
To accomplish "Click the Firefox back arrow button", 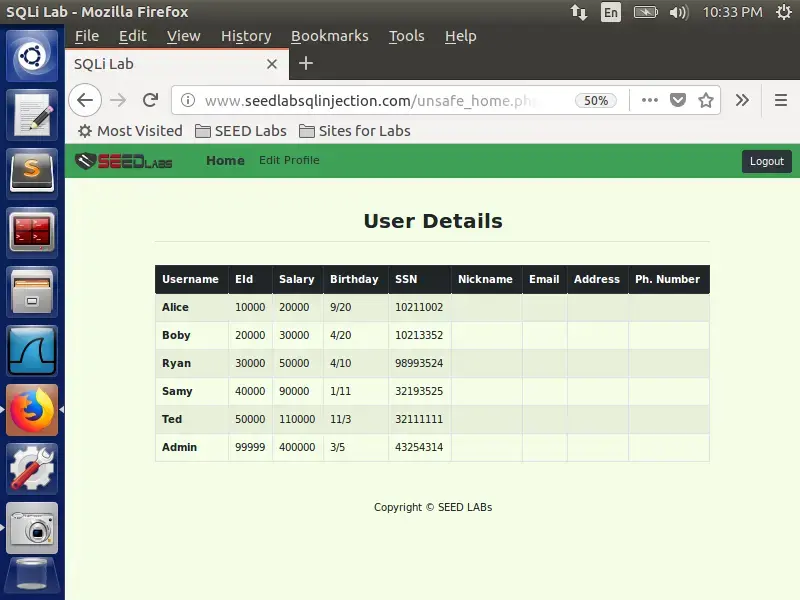I will click(x=85, y=100).
